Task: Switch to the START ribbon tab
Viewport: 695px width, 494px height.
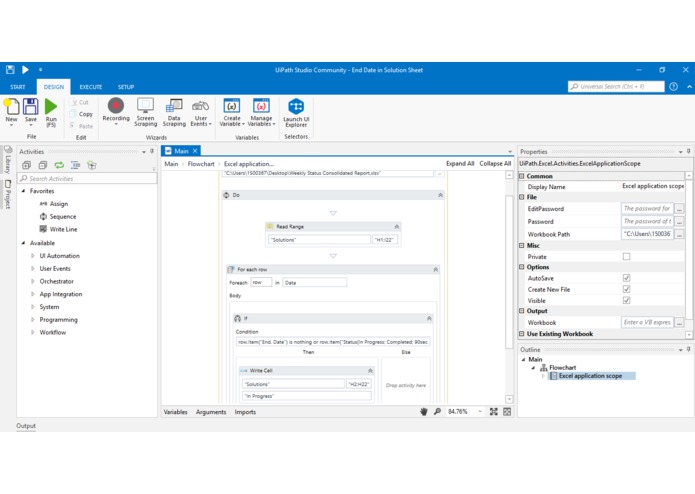Action: [18, 87]
